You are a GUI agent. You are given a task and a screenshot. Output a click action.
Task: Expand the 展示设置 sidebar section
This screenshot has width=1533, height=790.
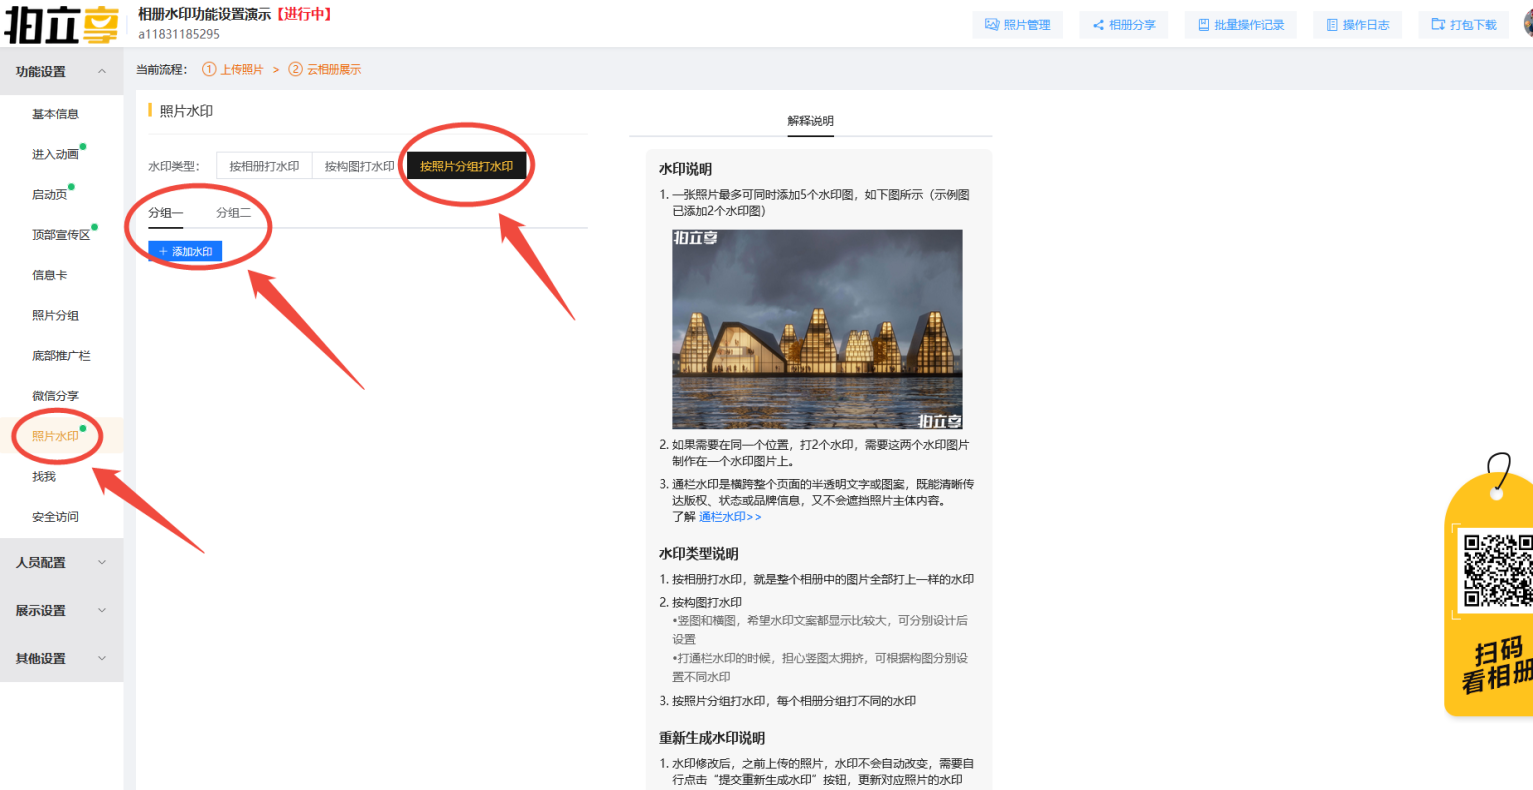point(61,611)
